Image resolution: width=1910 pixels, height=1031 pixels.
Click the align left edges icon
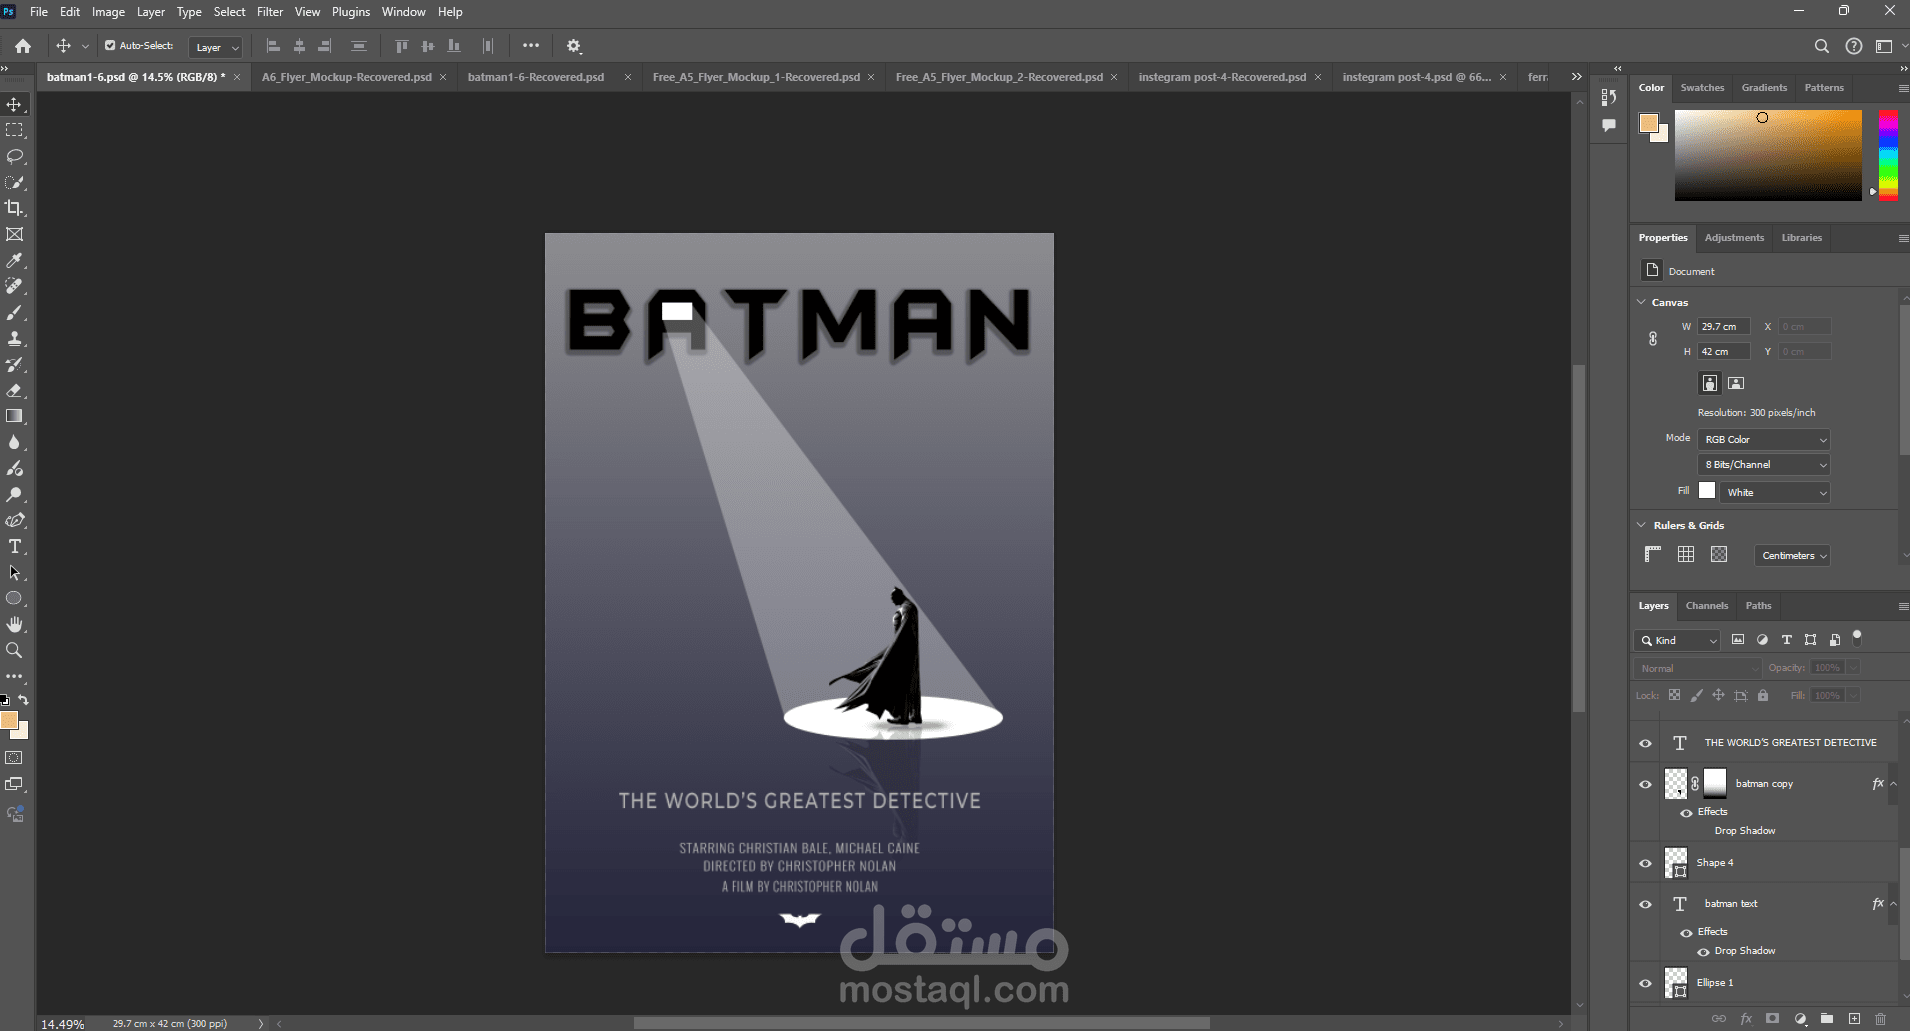[x=273, y=46]
